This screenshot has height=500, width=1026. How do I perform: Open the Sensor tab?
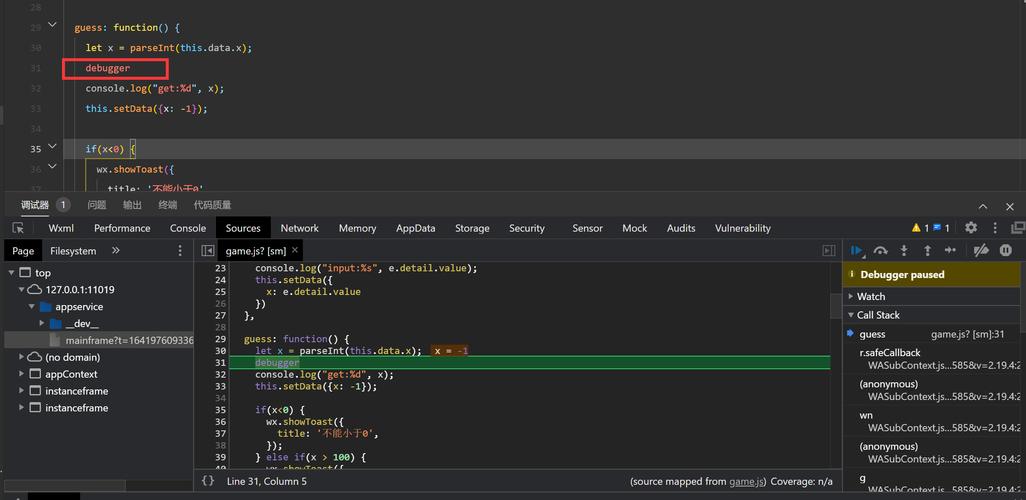(588, 228)
